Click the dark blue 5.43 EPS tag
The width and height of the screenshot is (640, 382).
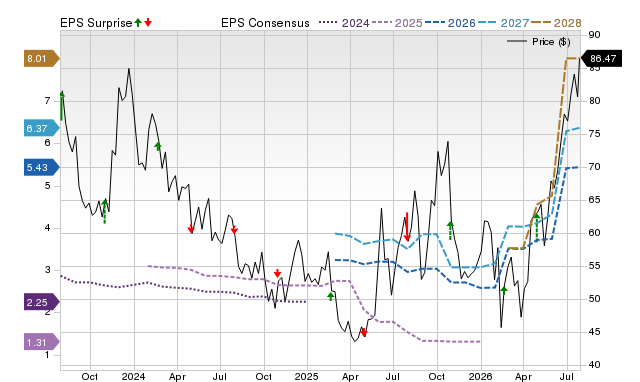tap(42, 168)
